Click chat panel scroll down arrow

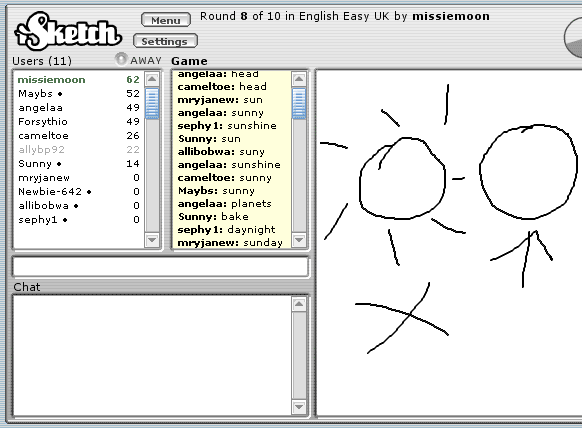[x=299, y=407]
